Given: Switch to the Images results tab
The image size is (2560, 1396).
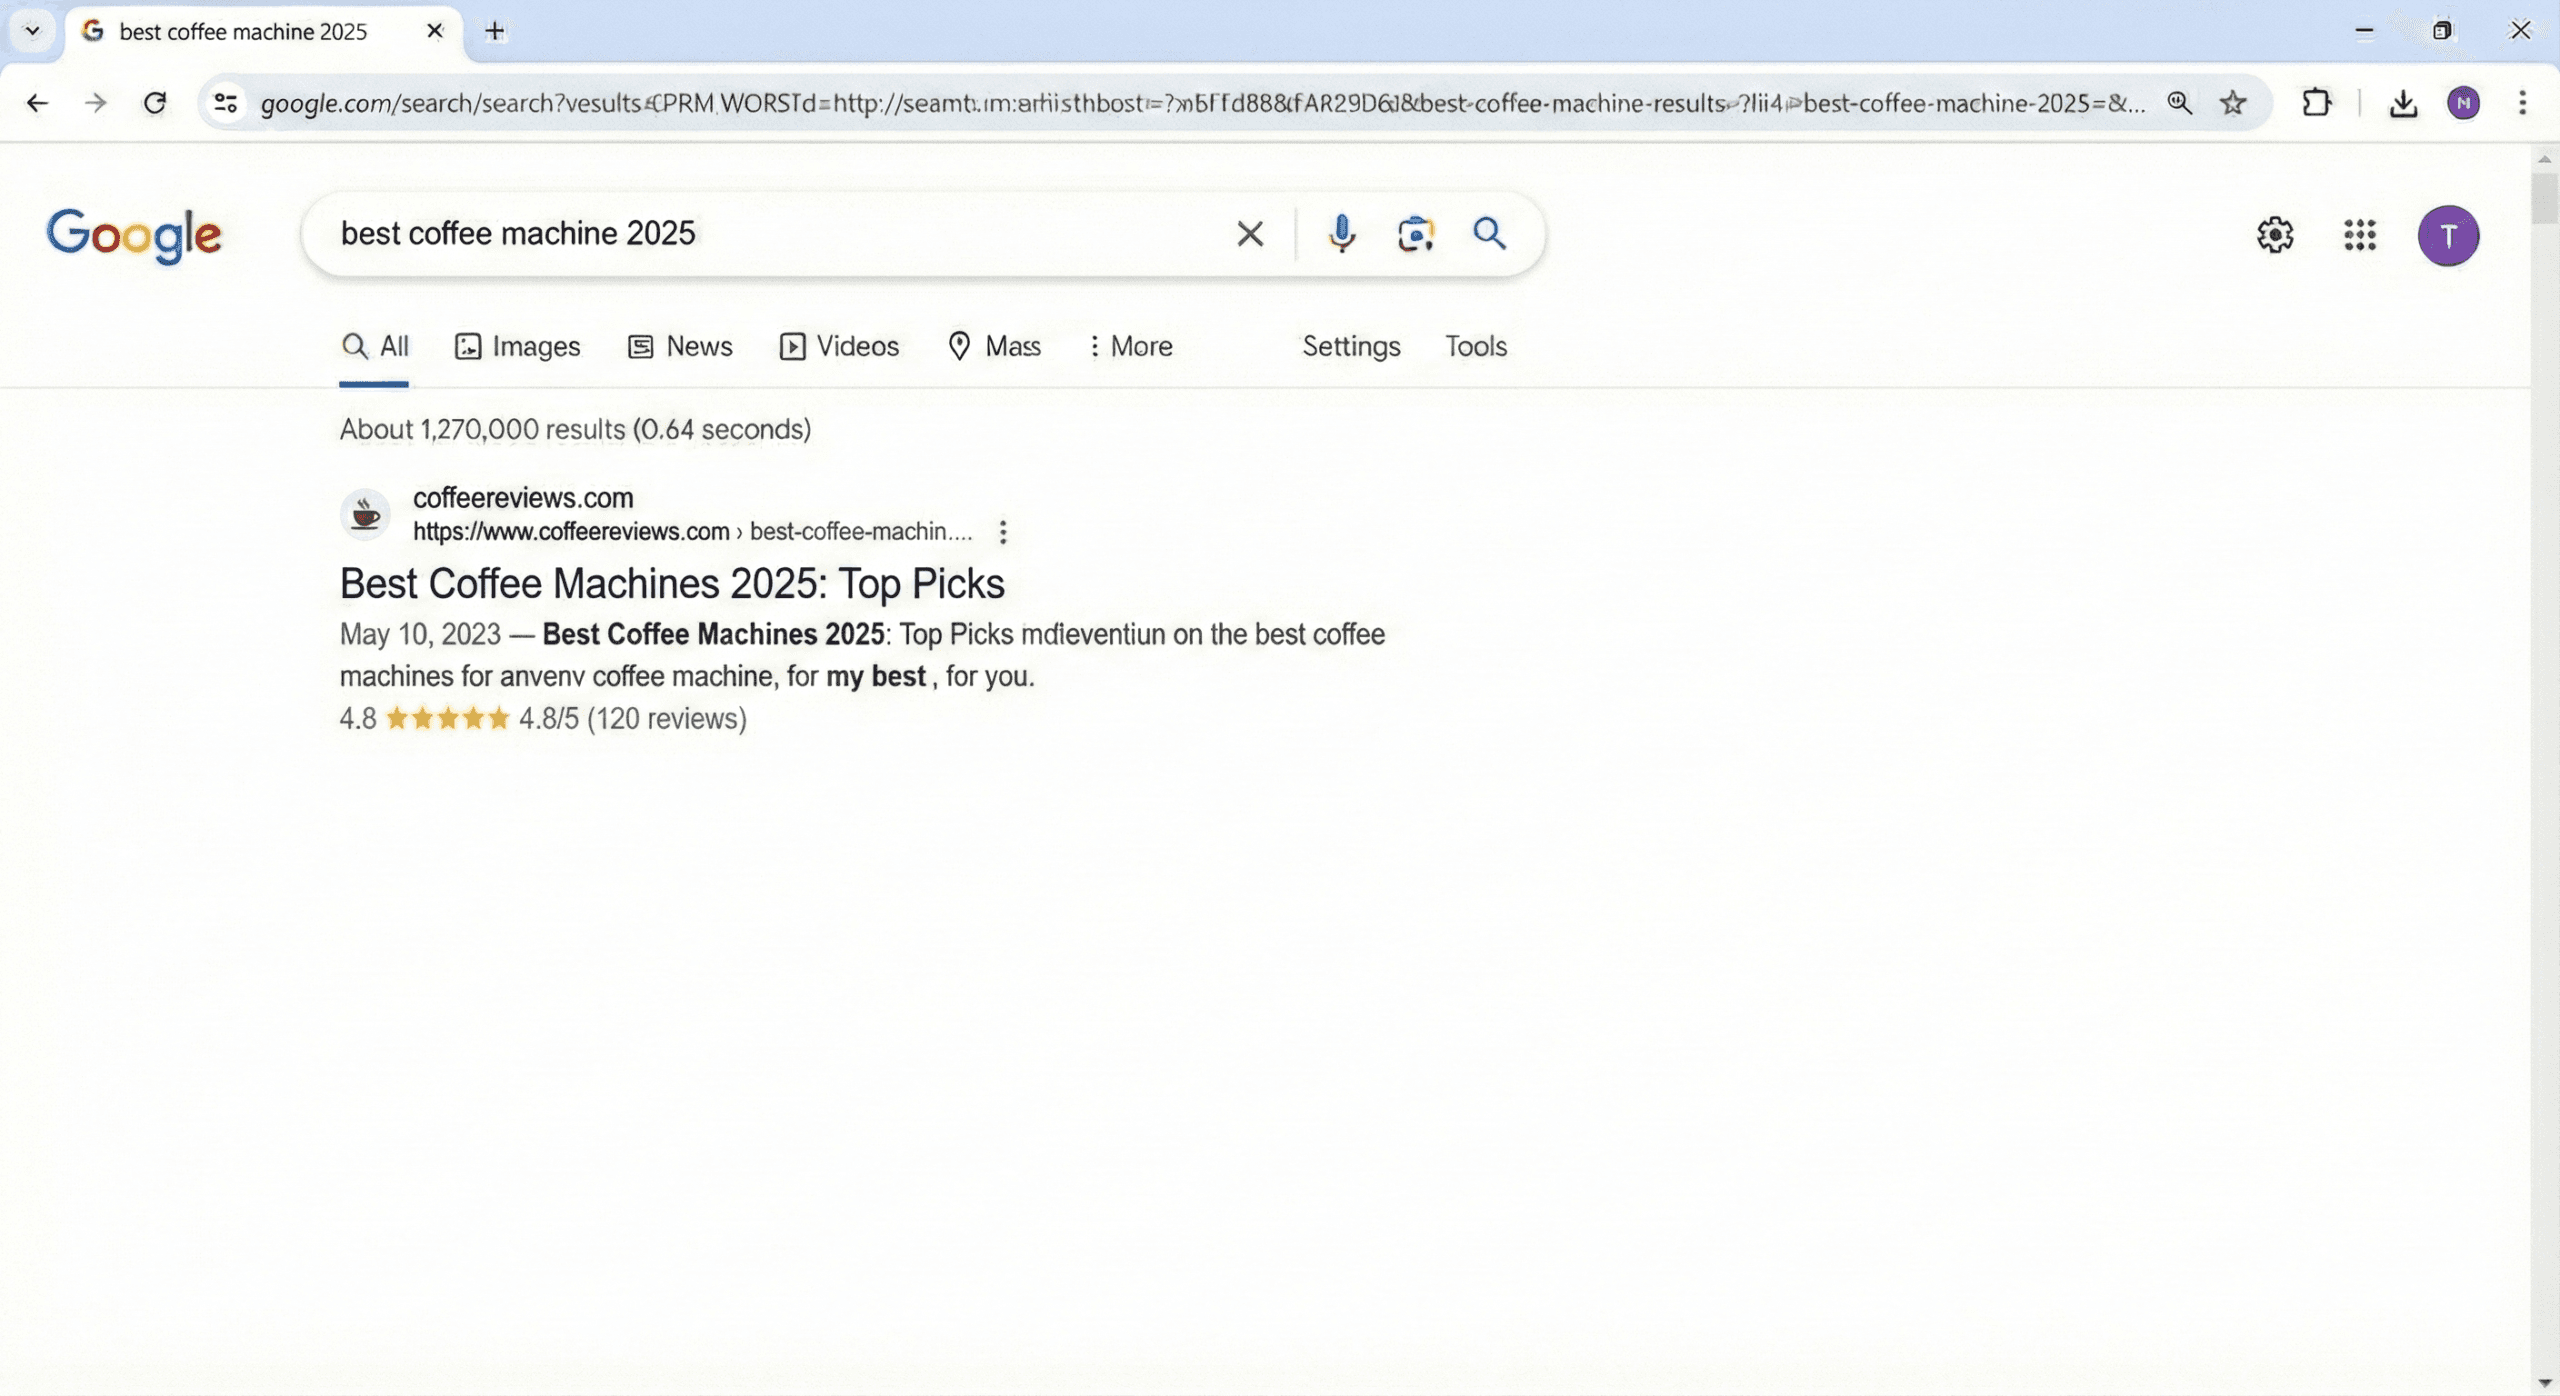Looking at the screenshot, I should pos(518,346).
